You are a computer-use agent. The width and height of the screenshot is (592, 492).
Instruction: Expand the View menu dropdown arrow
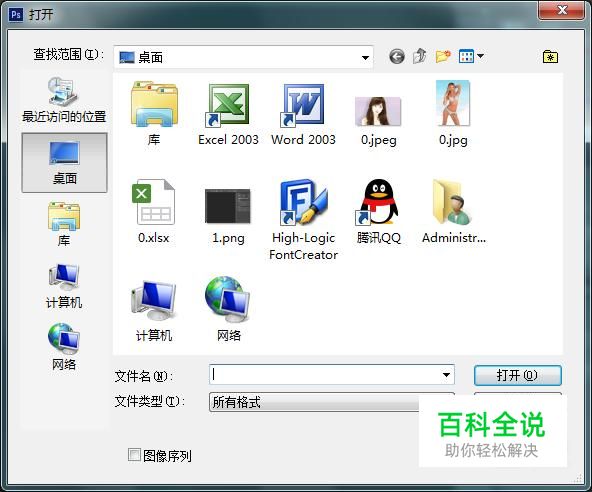point(480,56)
